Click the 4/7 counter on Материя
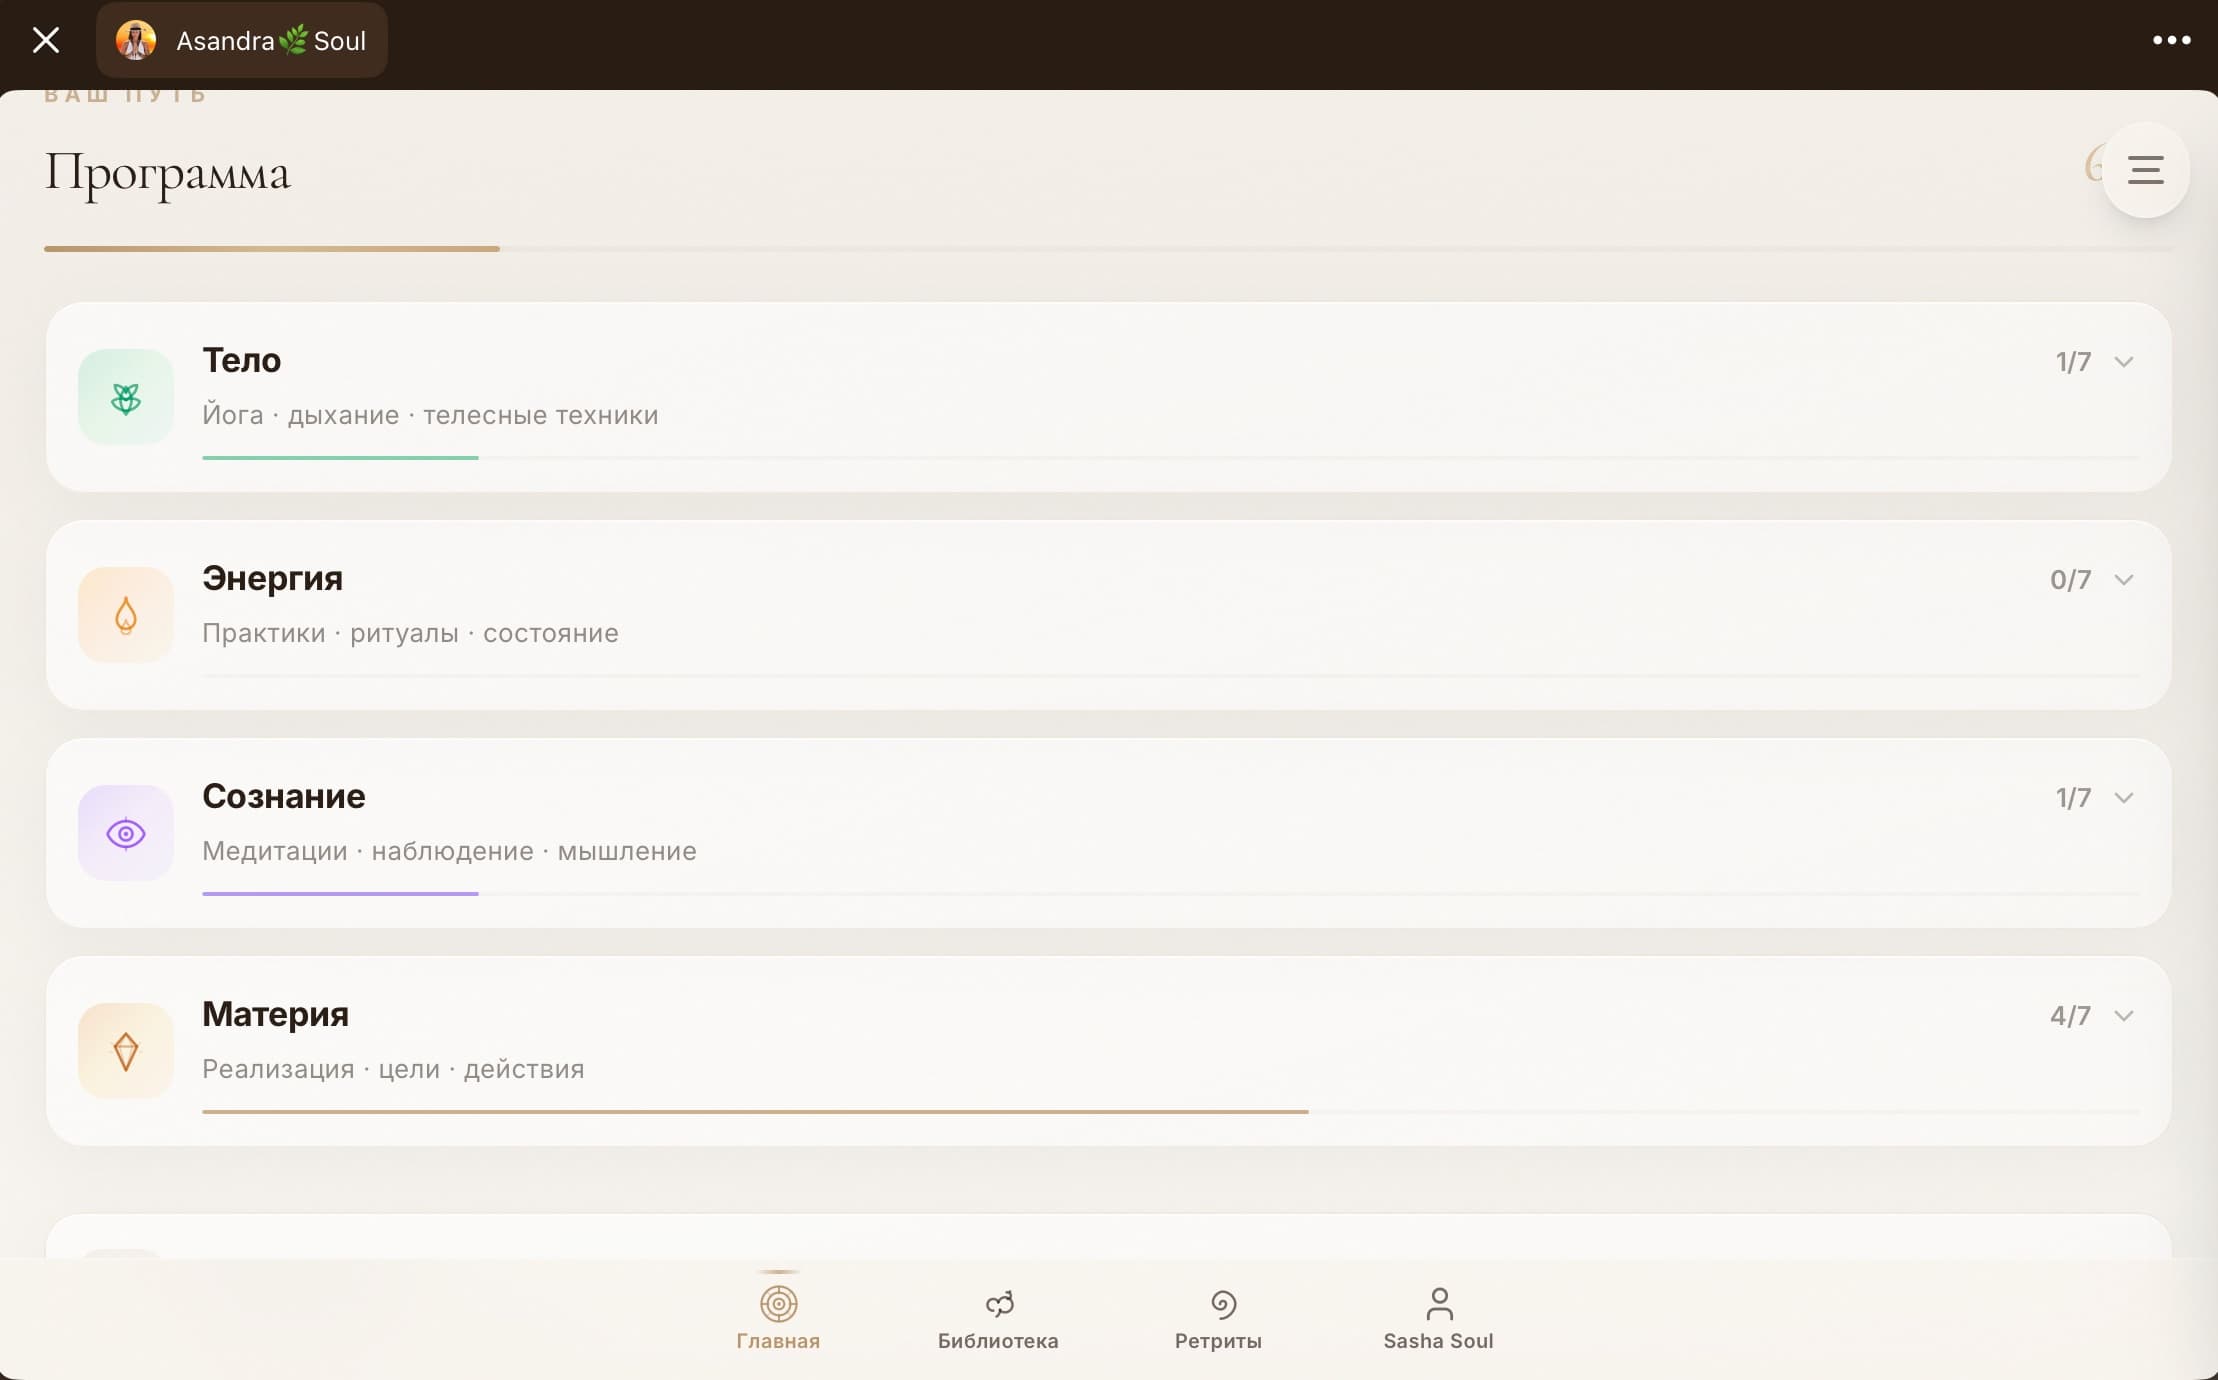This screenshot has width=2218, height=1380. tap(2070, 1016)
